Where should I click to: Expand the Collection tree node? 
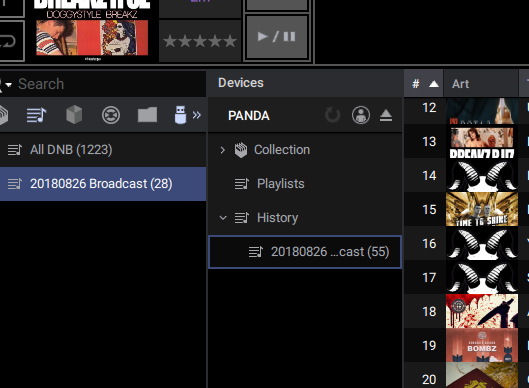[222, 150]
